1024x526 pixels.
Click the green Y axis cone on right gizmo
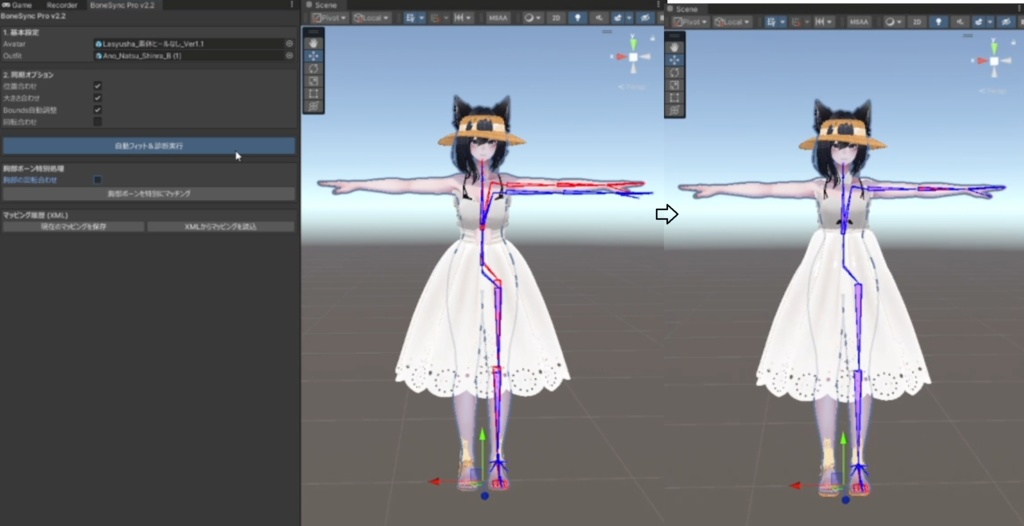point(993,47)
